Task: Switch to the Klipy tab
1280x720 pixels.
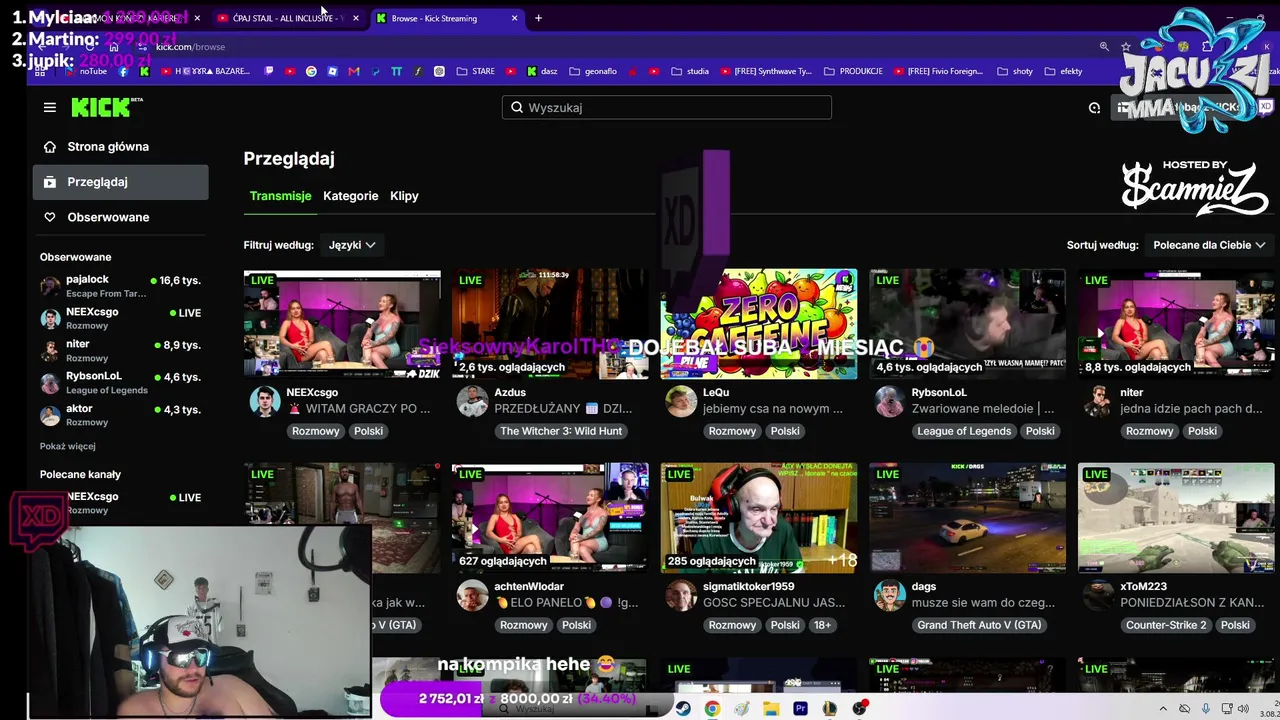Action: click(x=404, y=196)
